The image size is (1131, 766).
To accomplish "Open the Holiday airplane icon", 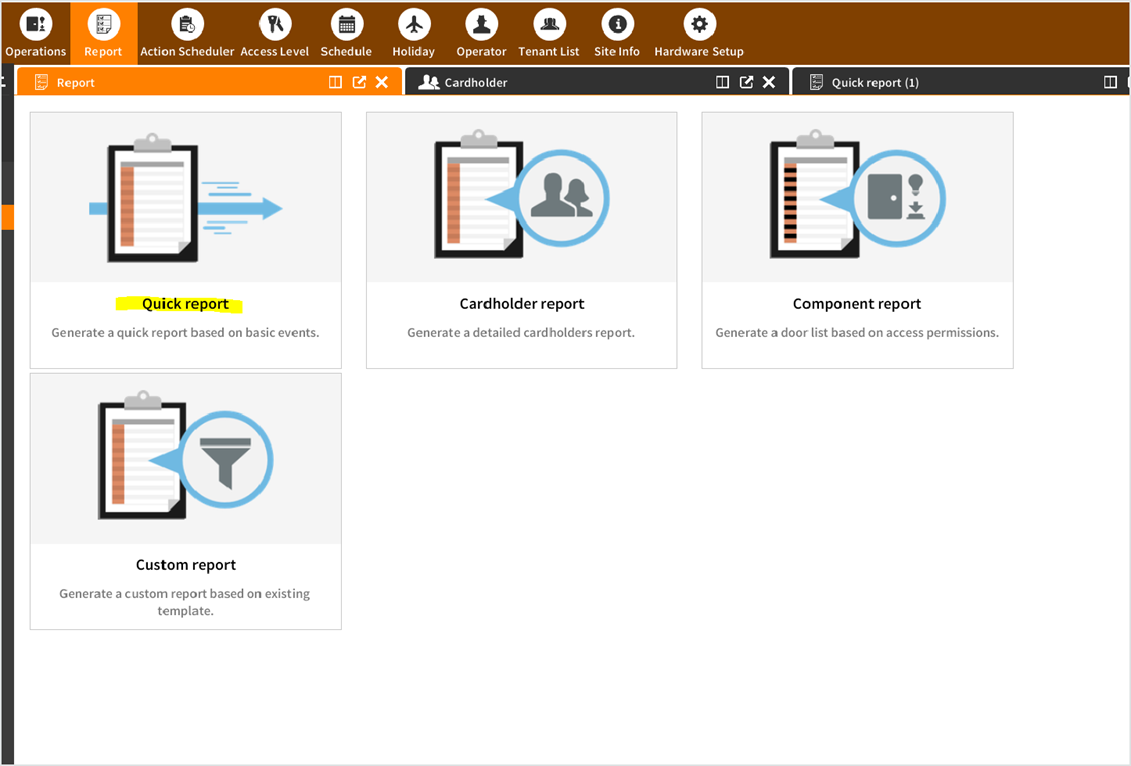I will tap(413, 24).
